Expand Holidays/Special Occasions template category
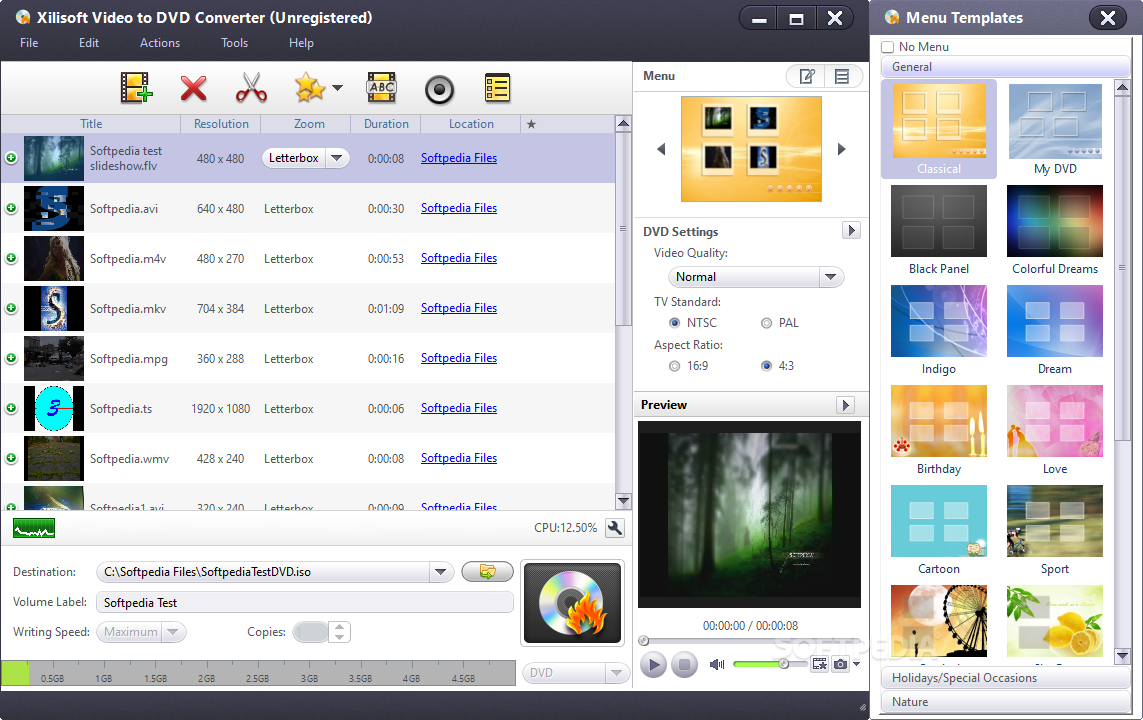Image resolution: width=1143 pixels, height=720 pixels. pyautogui.click(x=1005, y=678)
